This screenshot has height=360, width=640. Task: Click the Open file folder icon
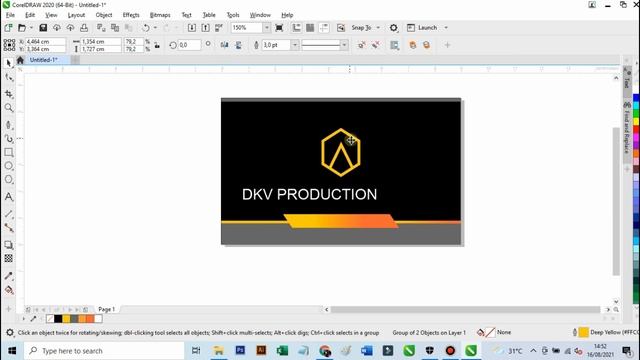pyautogui.click(x=22, y=28)
